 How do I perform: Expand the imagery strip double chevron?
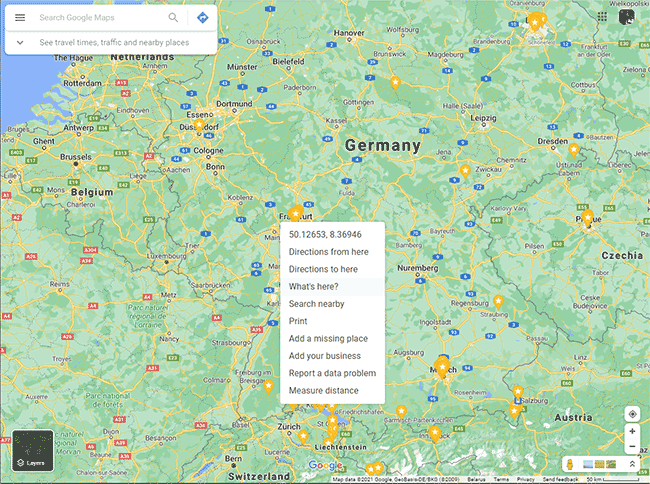click(632, 464)
